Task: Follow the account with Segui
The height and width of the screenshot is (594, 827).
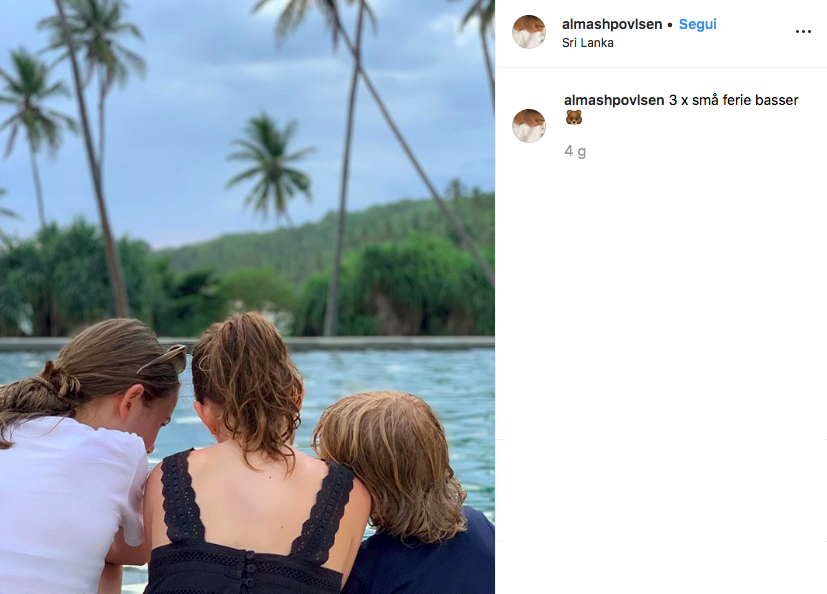Action: coord(697,24)
